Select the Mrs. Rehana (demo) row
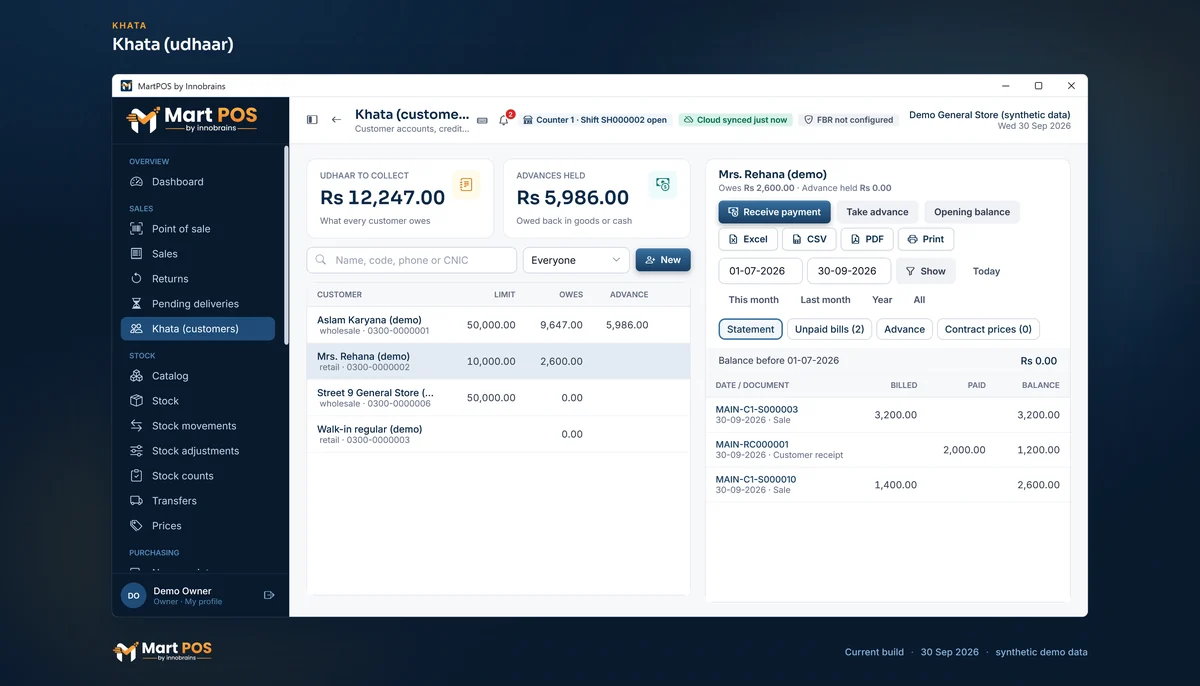 (x=498, y=361)
